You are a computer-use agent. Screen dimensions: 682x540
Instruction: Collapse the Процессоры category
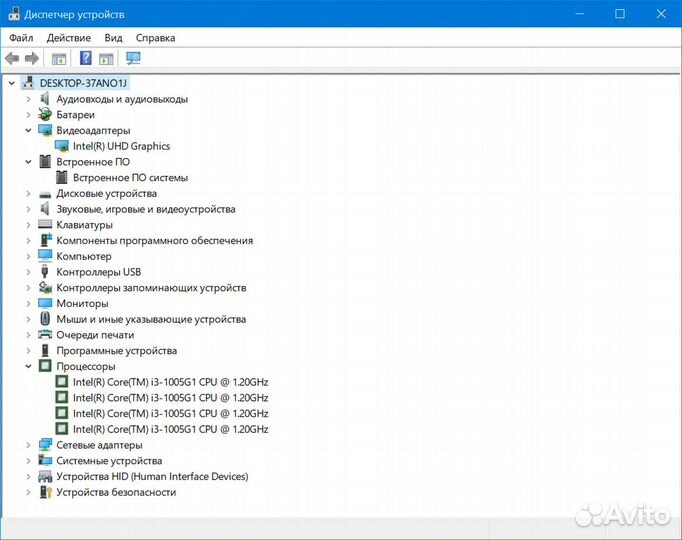(29, 366)
